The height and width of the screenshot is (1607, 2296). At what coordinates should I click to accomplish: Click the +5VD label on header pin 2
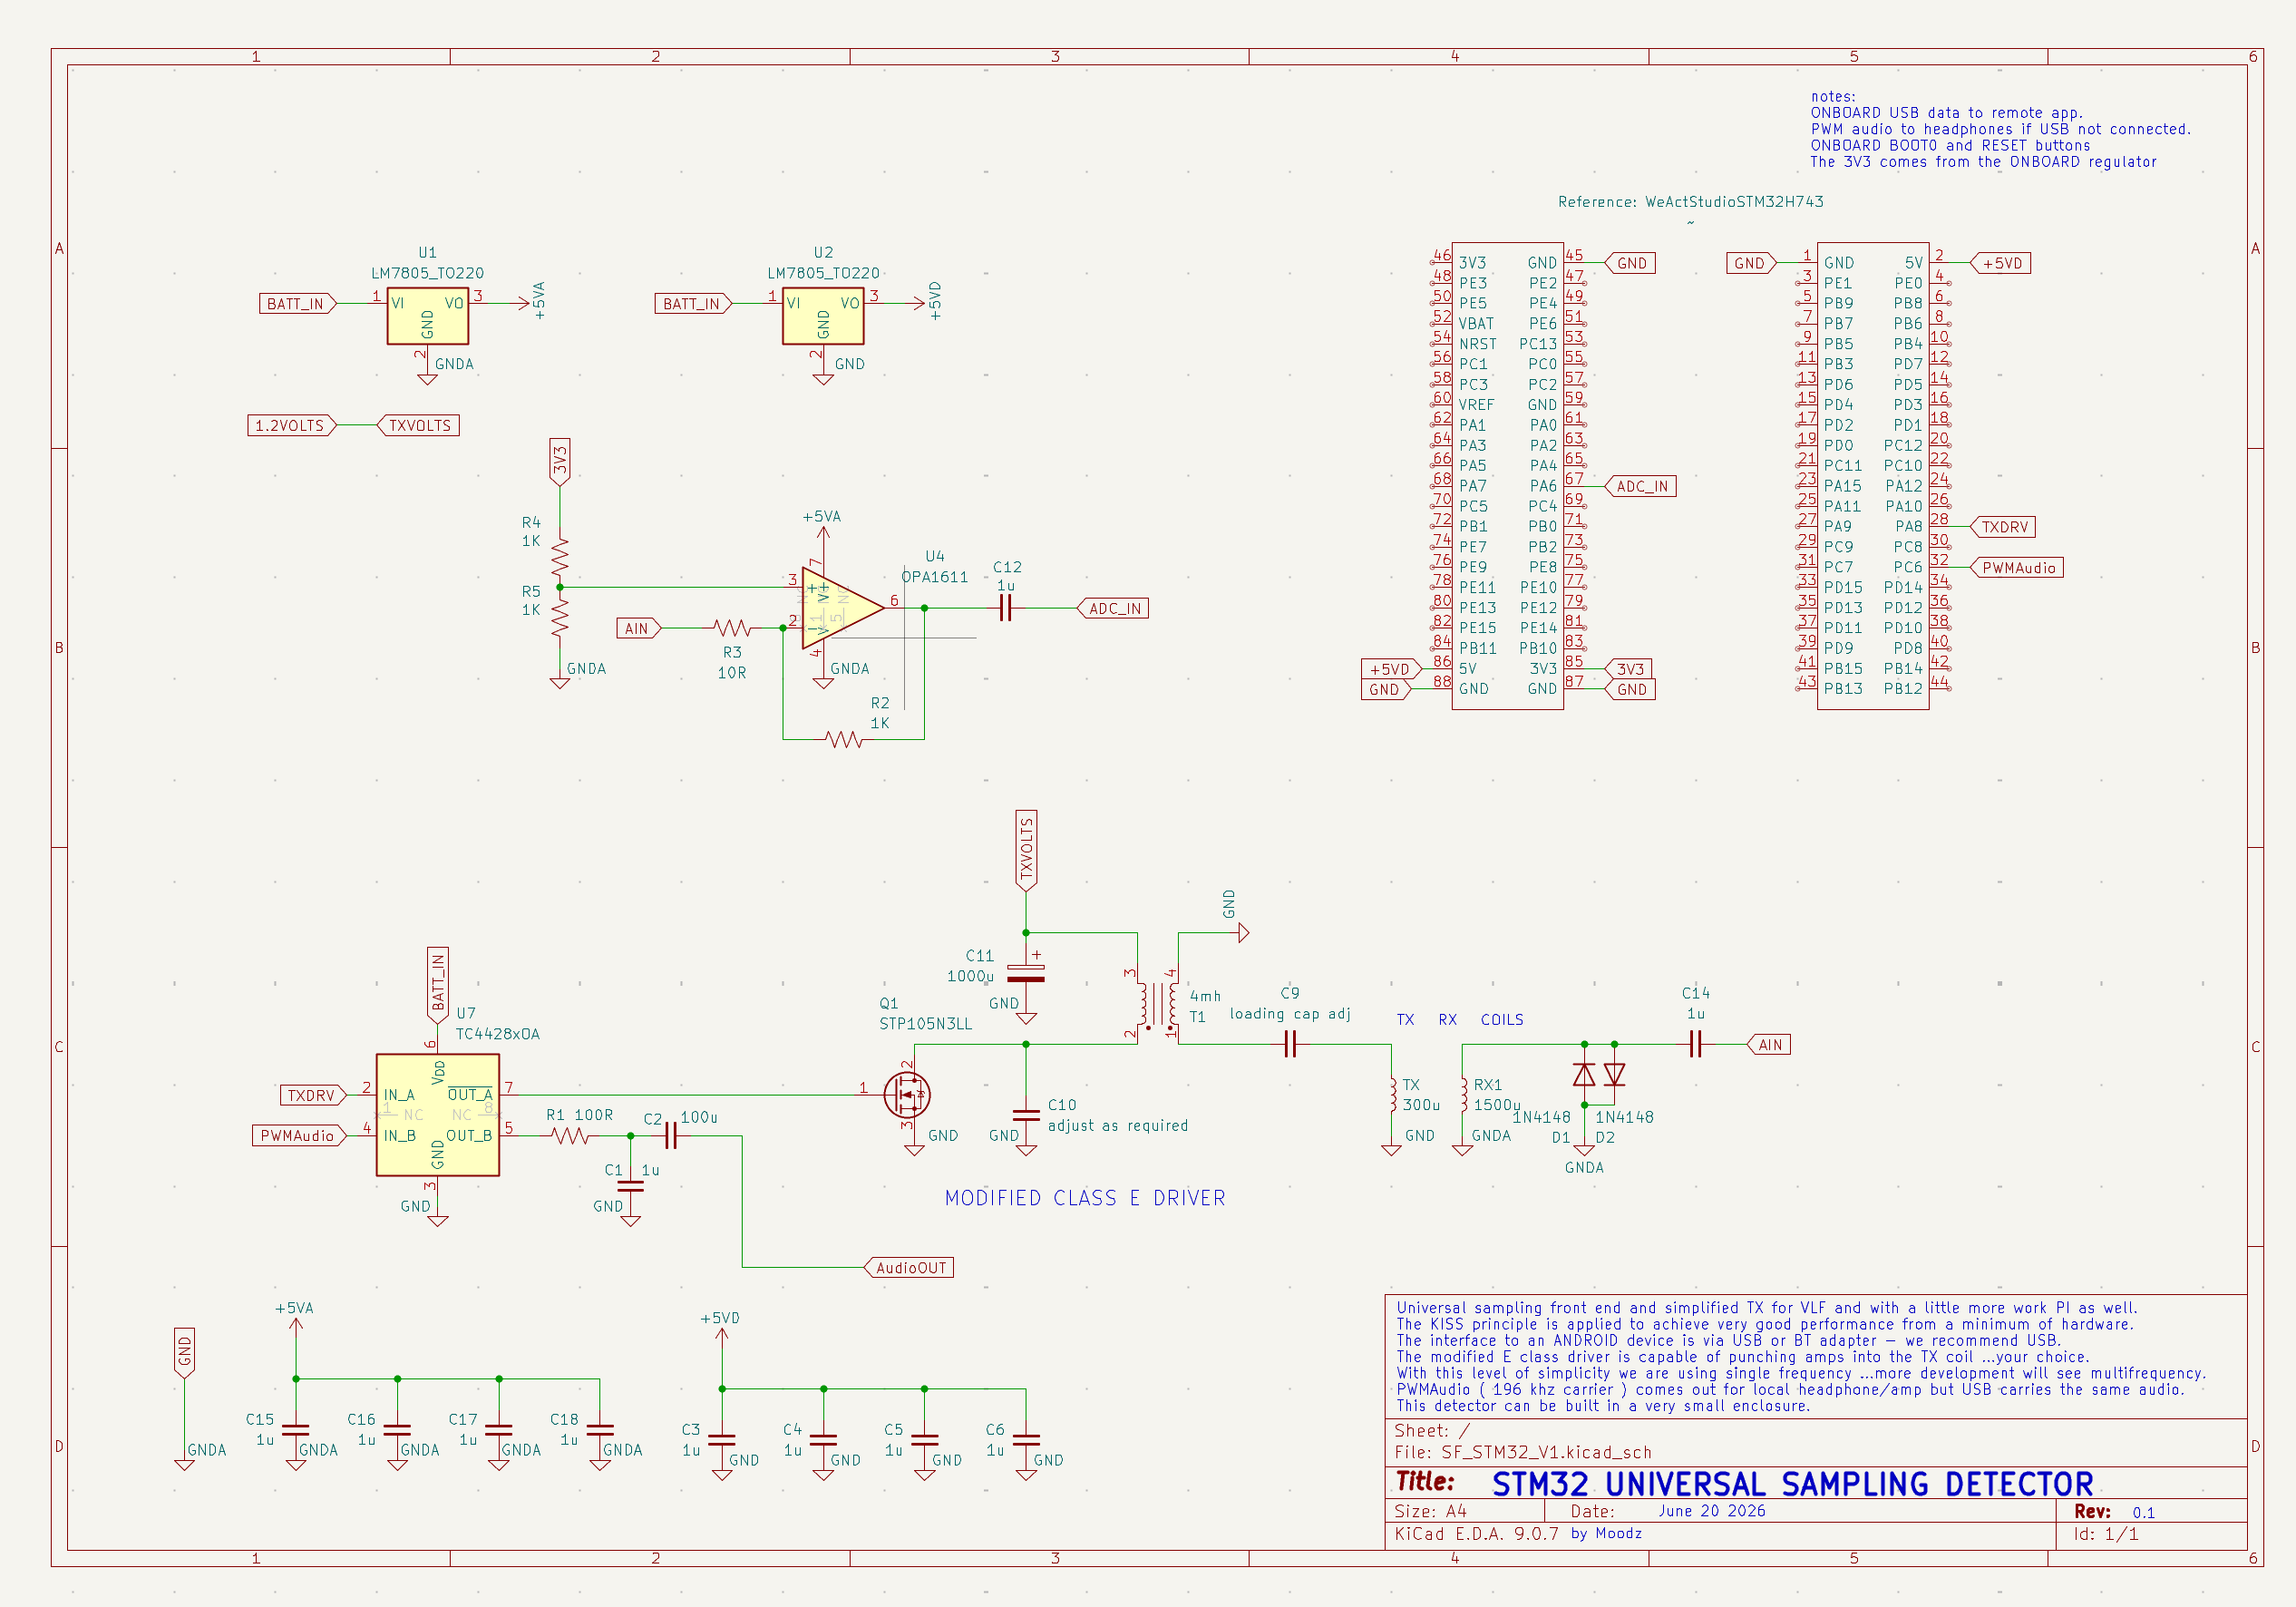point(2000,263)
